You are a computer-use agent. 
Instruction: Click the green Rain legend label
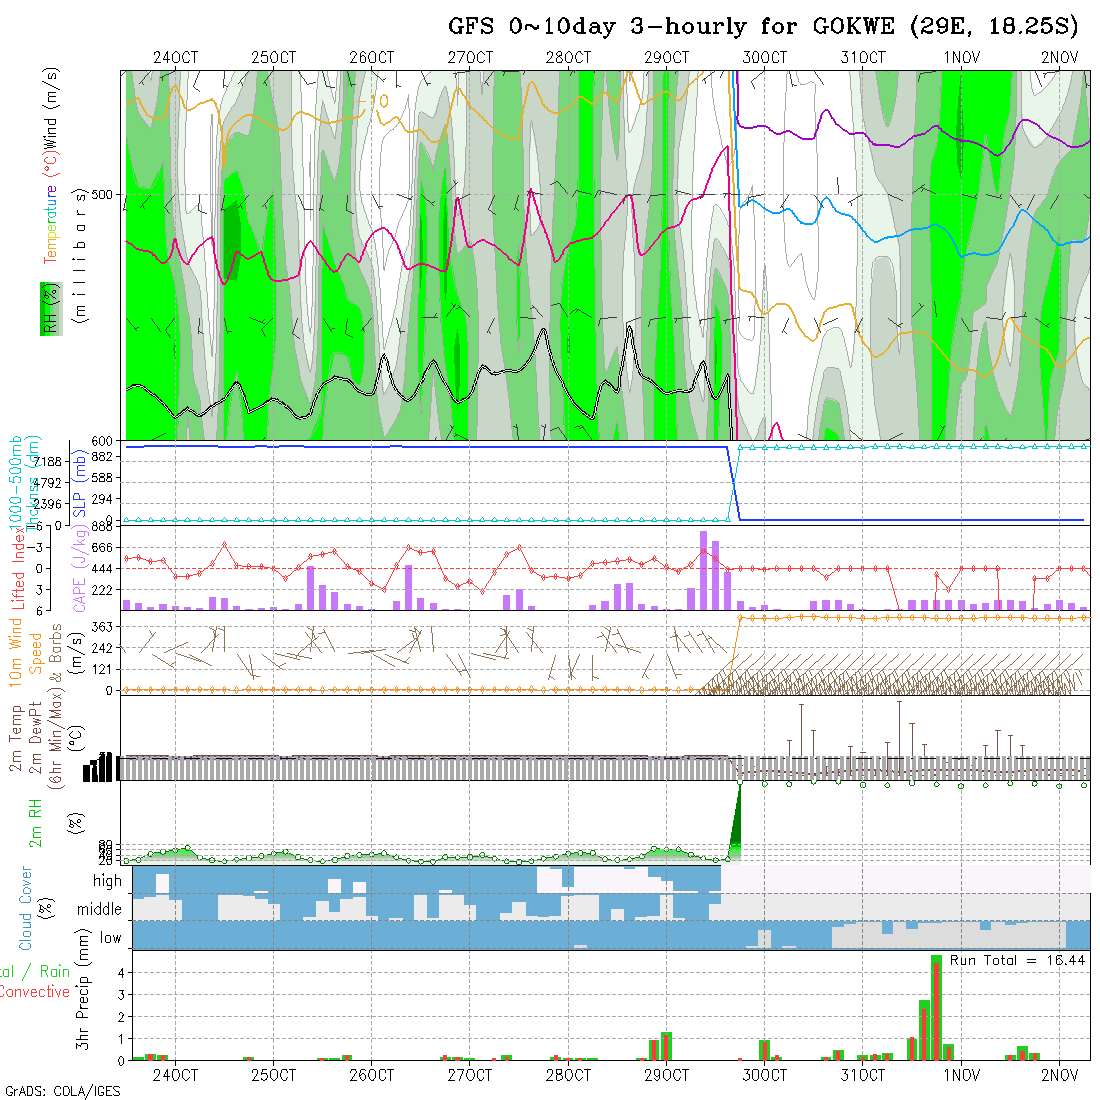(x=55, y=971)
